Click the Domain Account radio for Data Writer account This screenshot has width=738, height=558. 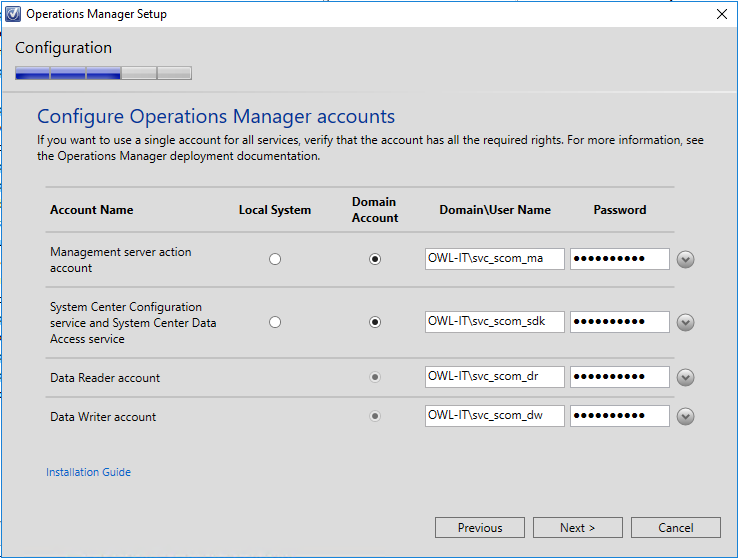(375, 416)
